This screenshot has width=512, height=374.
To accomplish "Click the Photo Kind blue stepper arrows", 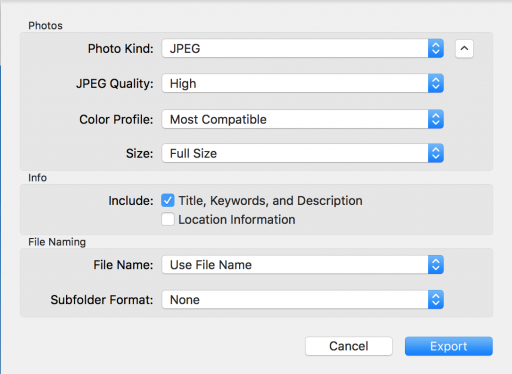I will tap(436, 49).
